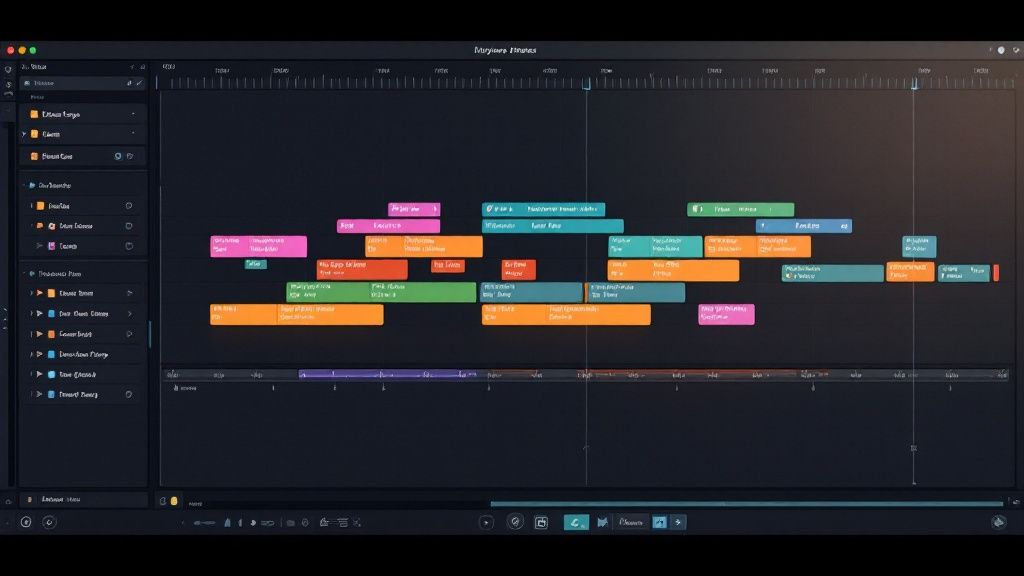Expand the second orange sidebar item with its left arrow

tap(24, 134)
